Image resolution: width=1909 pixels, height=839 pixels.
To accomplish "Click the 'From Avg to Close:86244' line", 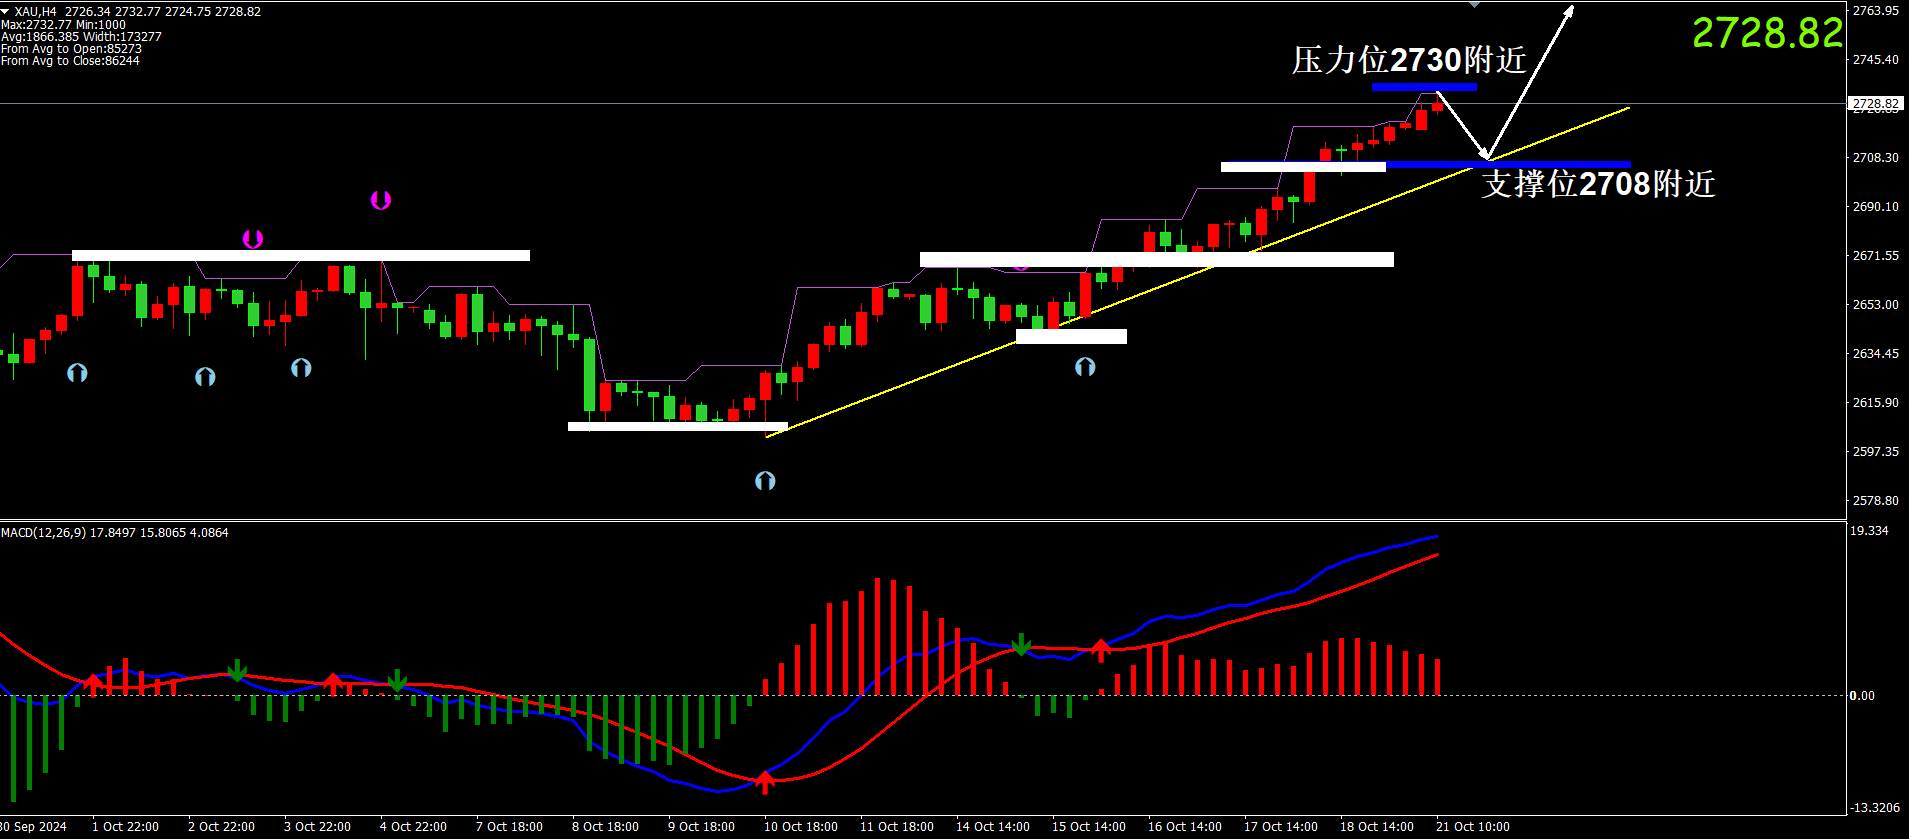I will click(x=70, y=61).
